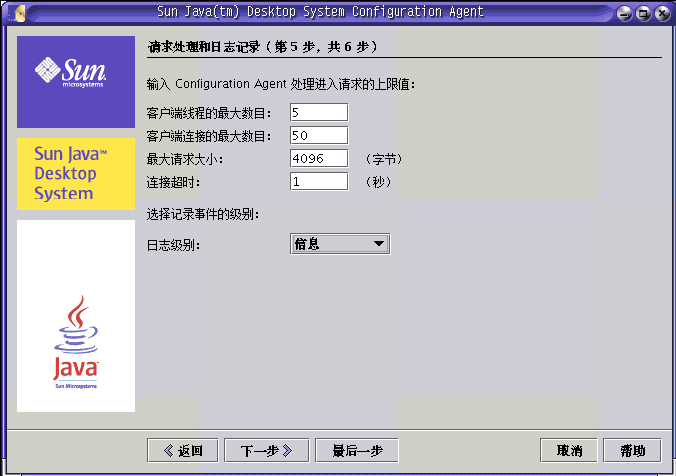Screen dimensions: 676x476
Task: Click the Java coffee cup logo
Action: (76, 341)
